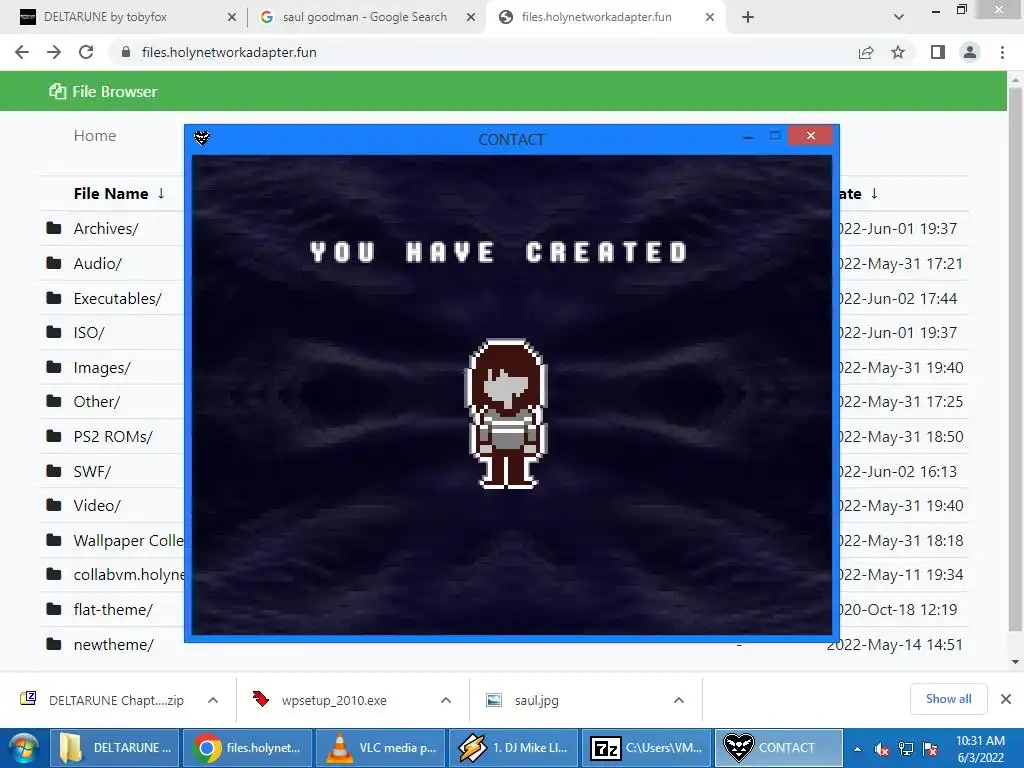Click the Date column sort arrow
Screen dimensions: 1024x768
pyautogui.click(x=874, y=193)
